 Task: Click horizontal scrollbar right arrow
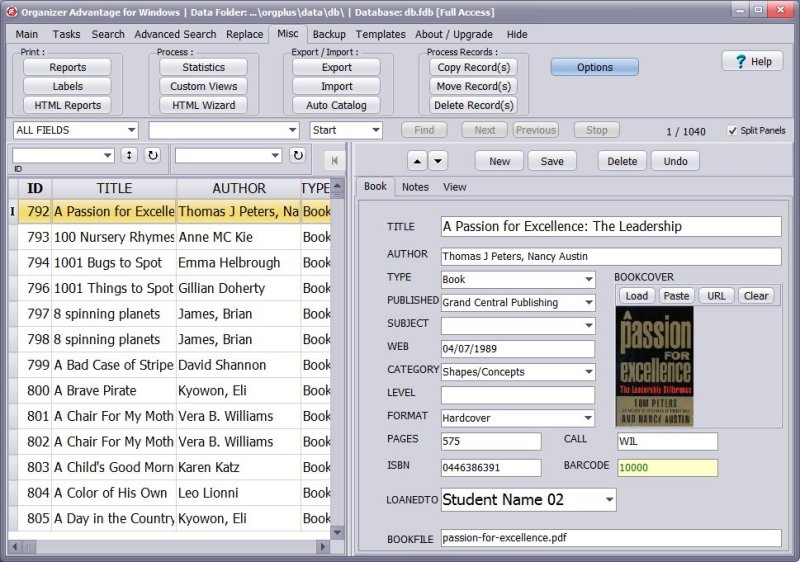pyautogui.click(x=322, y=547)
